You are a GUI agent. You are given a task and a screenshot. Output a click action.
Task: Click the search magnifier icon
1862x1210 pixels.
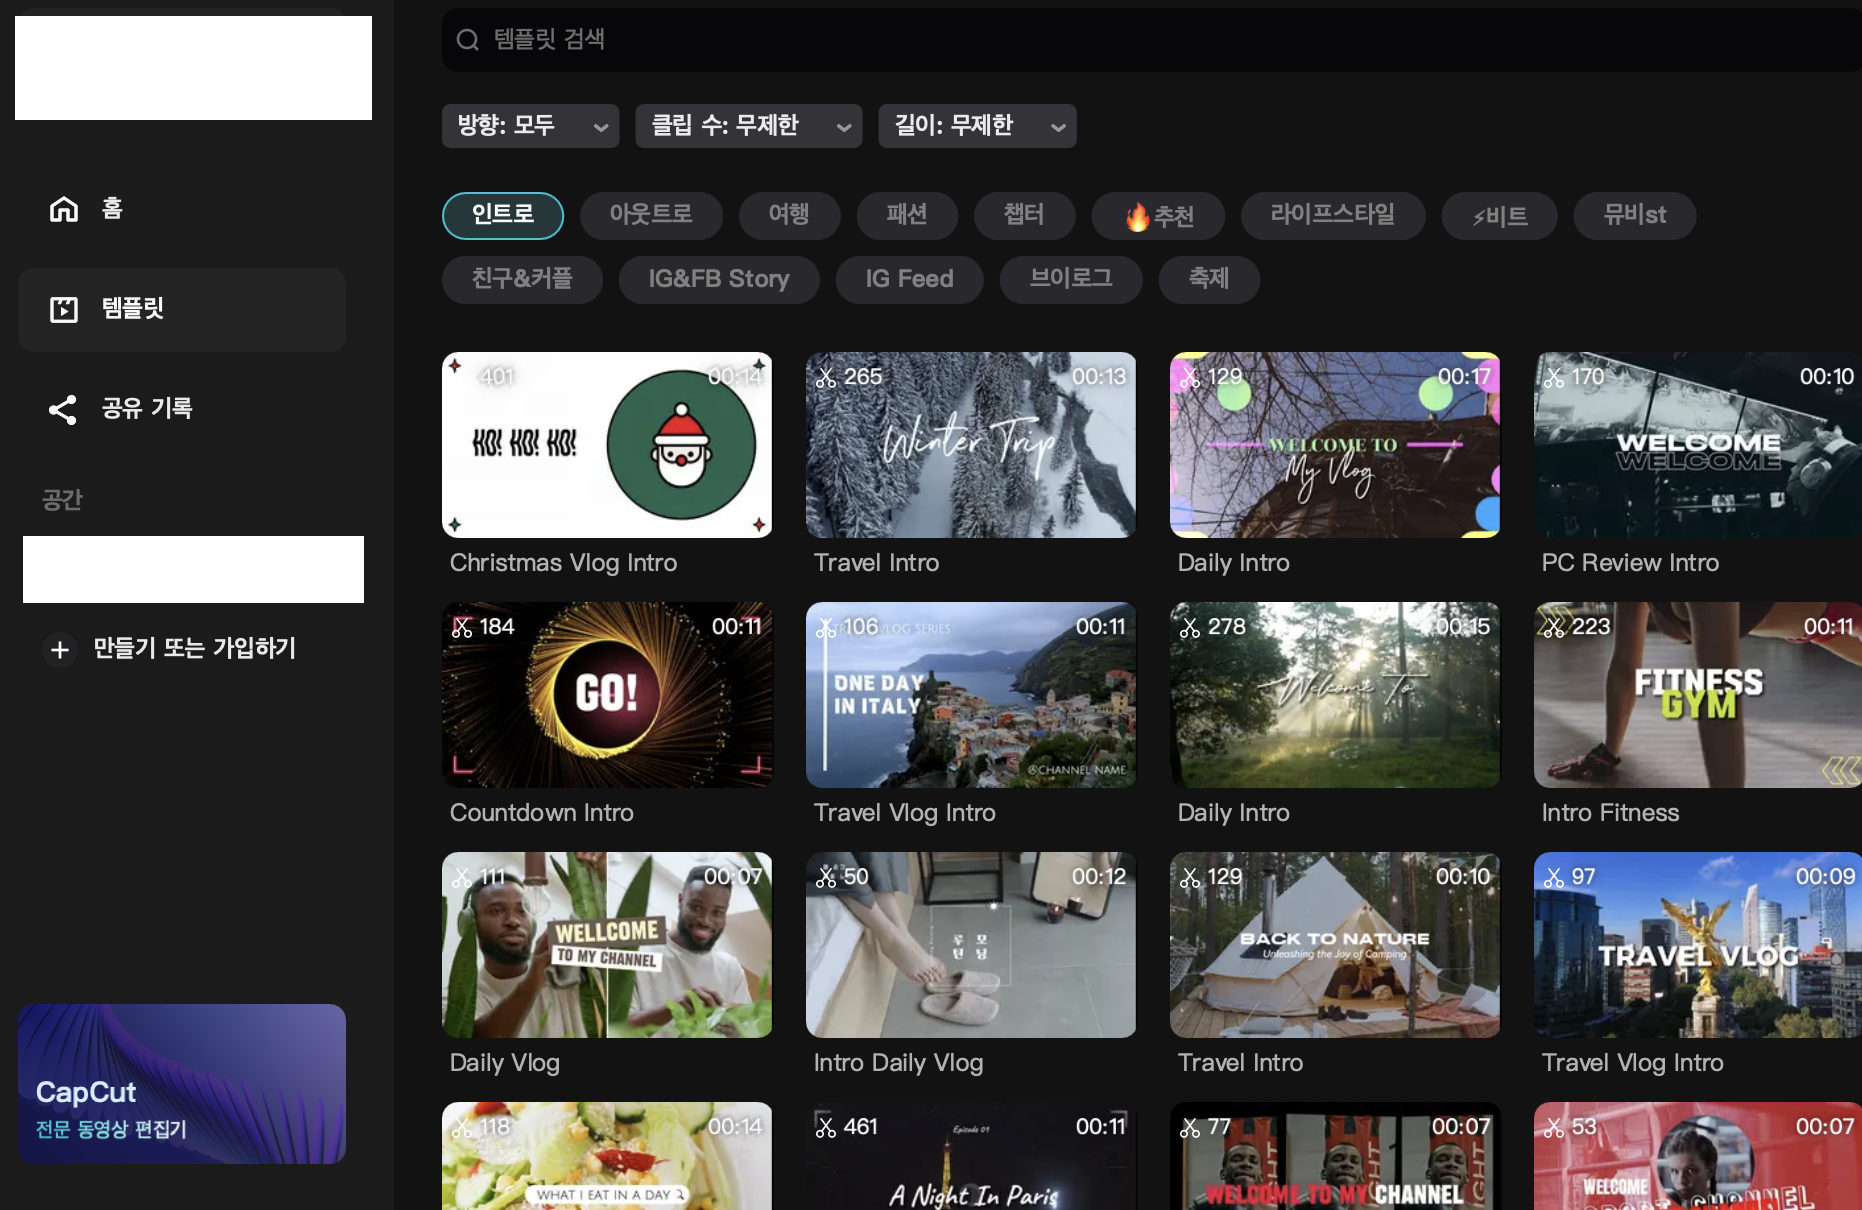(467, 40)
